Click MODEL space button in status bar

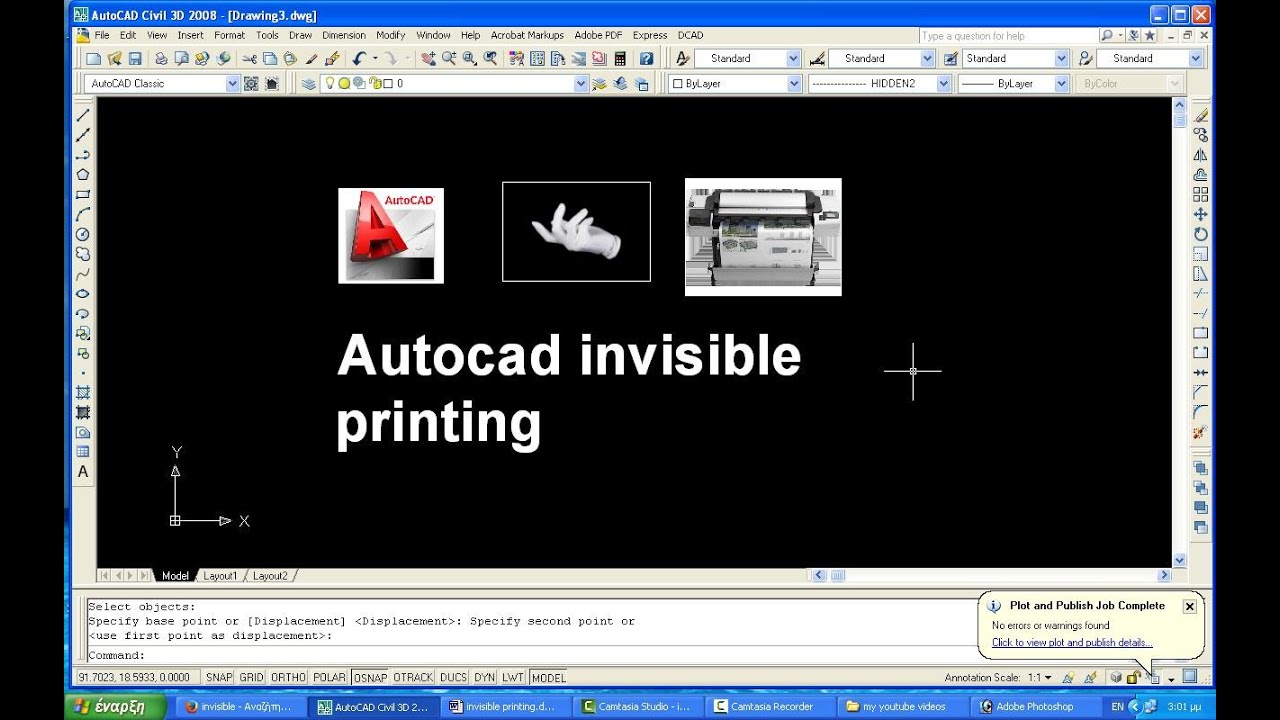pyautogui.click(x=548, y=677)
